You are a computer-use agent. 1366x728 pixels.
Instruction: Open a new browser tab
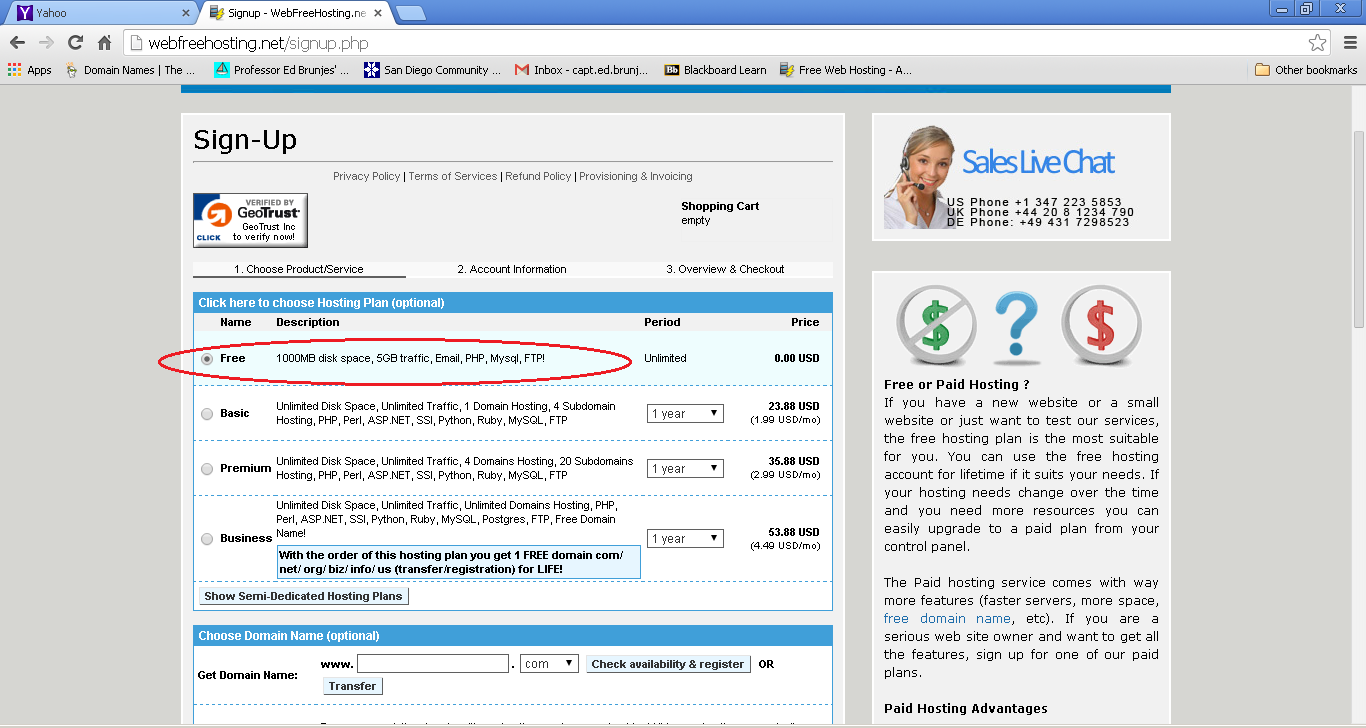click(411, 13)
